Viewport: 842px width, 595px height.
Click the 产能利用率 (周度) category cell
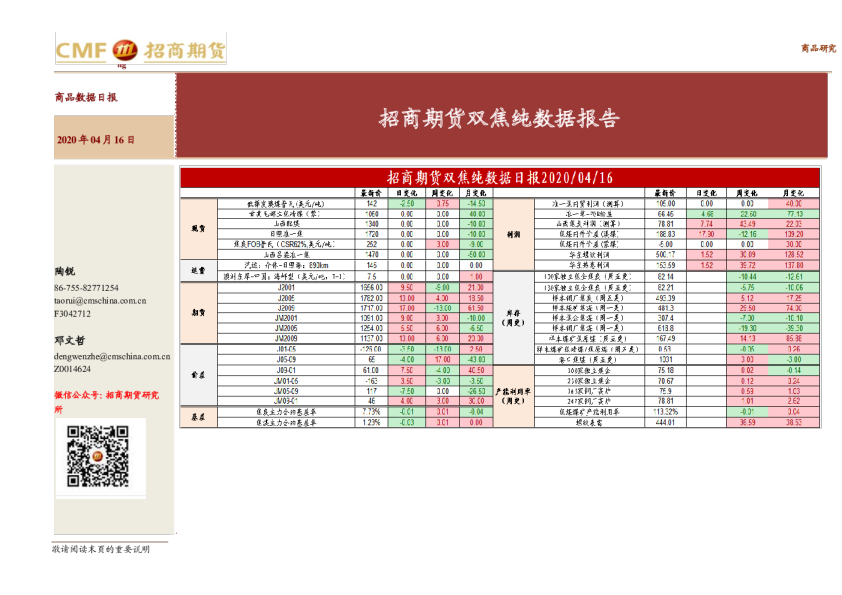(x=514, y=395)
